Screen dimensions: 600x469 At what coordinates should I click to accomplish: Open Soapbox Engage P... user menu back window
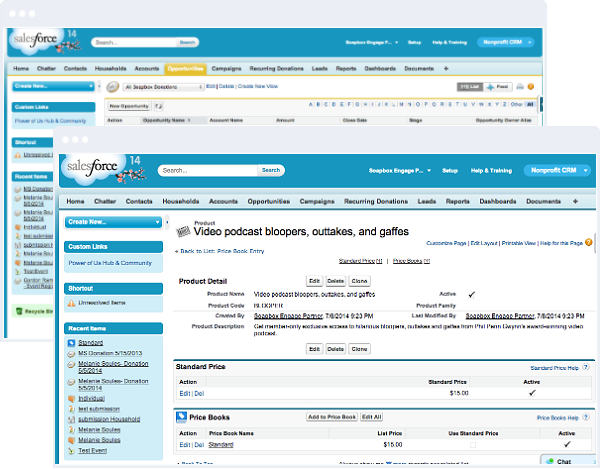[372, 42]
